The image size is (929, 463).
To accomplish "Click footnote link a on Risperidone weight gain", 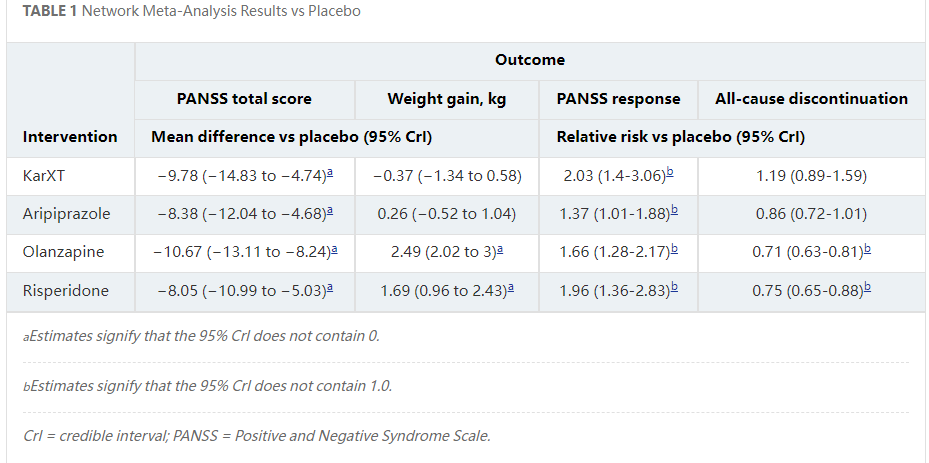I will pyautogui.click(x=511, y=290).
